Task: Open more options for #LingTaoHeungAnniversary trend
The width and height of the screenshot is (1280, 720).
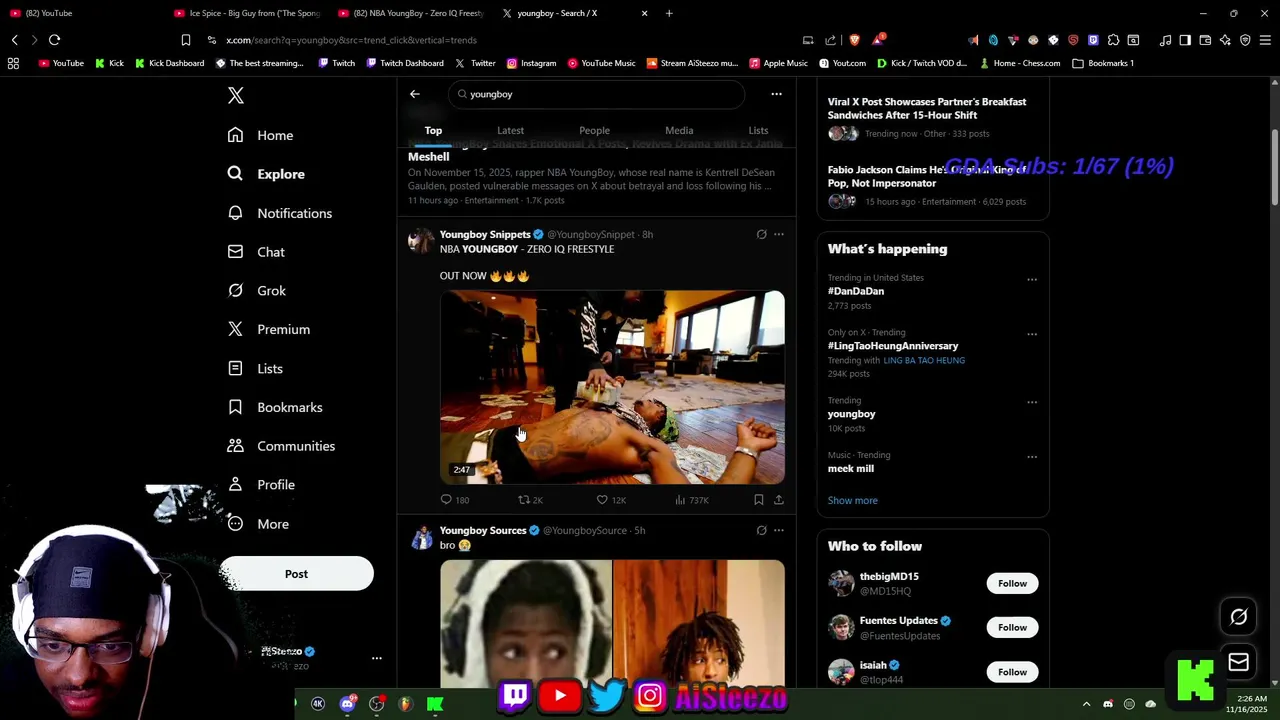Action: [x=1032, y=335]
